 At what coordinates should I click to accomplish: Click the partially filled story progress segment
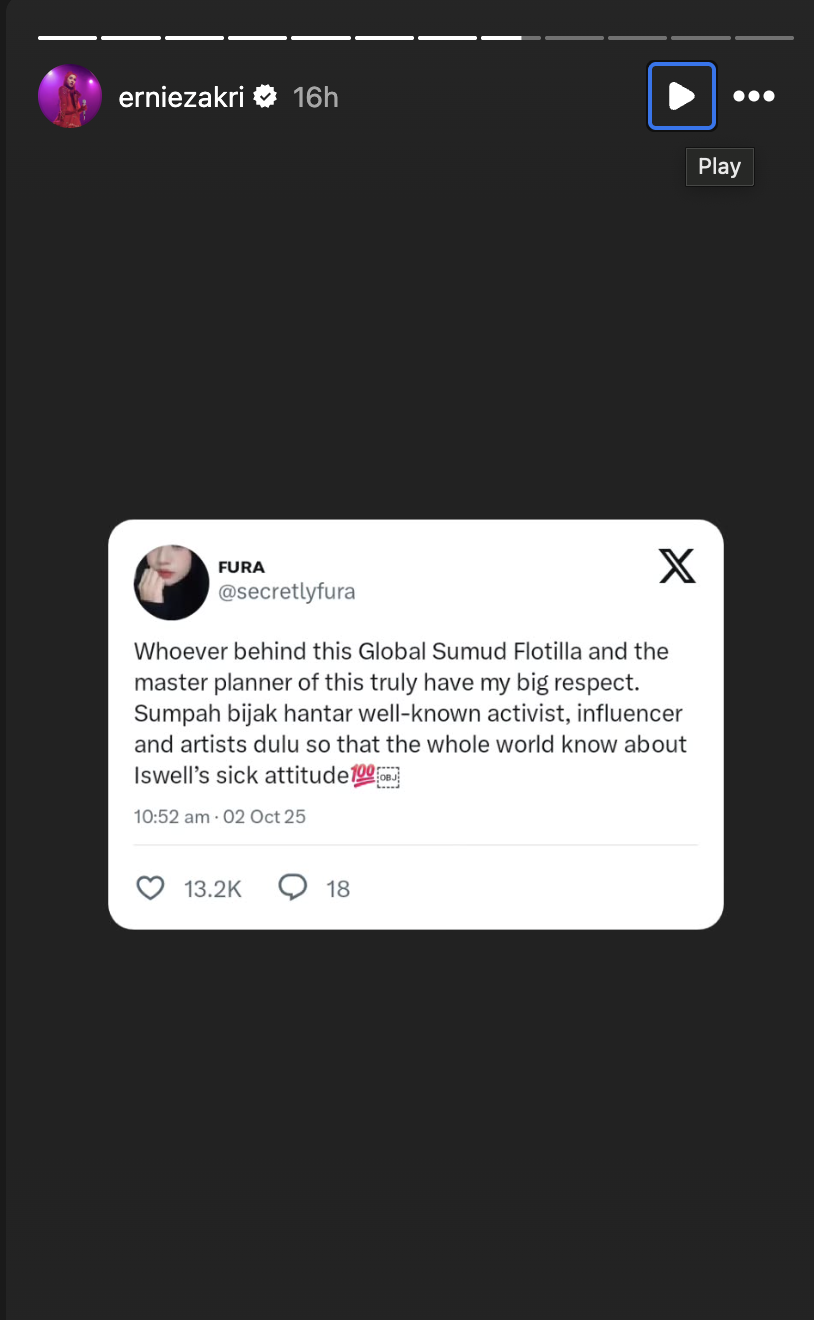510,38
